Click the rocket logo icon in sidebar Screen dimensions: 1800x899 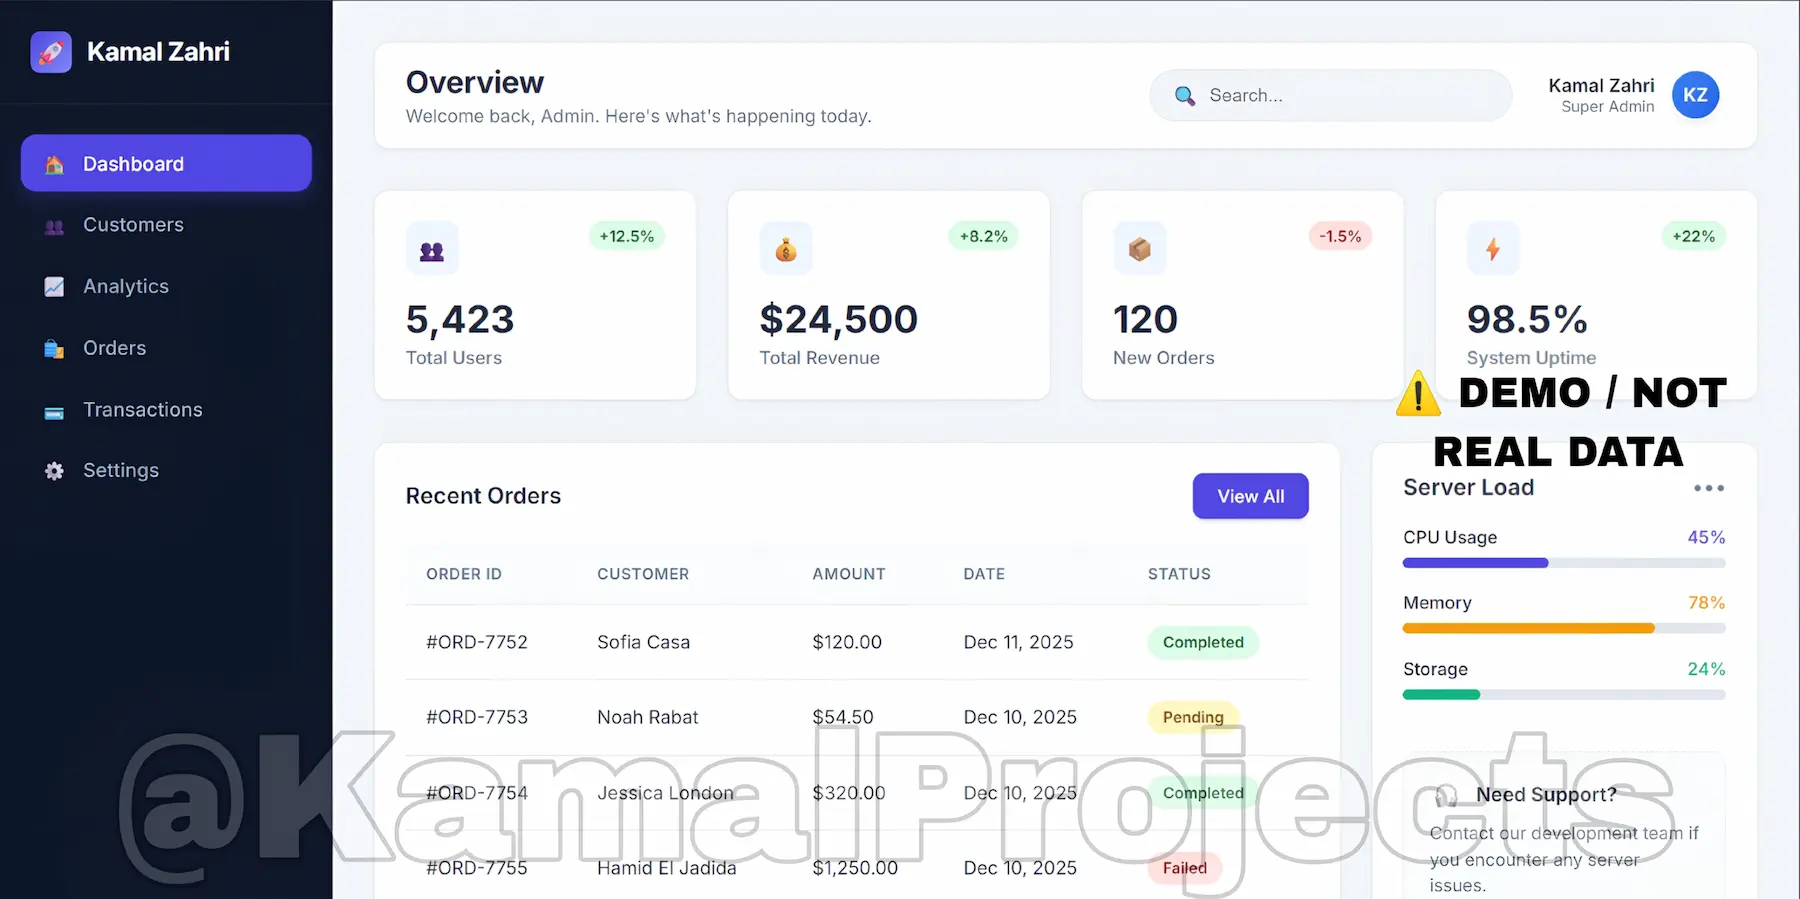[x=51, y=52]
